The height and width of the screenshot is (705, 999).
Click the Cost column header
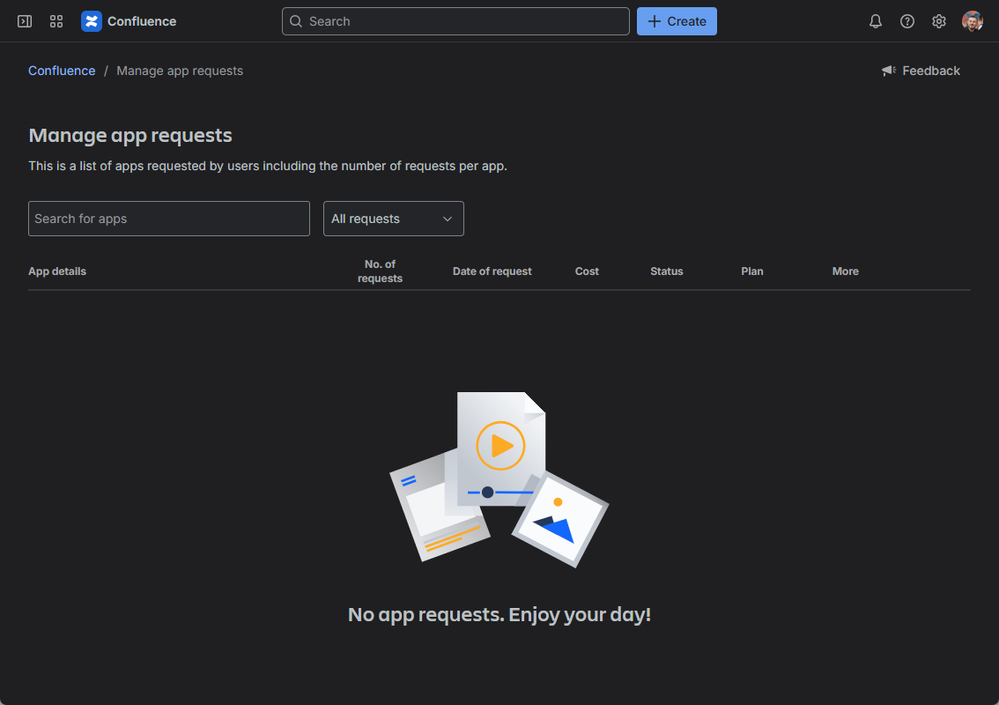pyautogui.click(x=587, y=271)
